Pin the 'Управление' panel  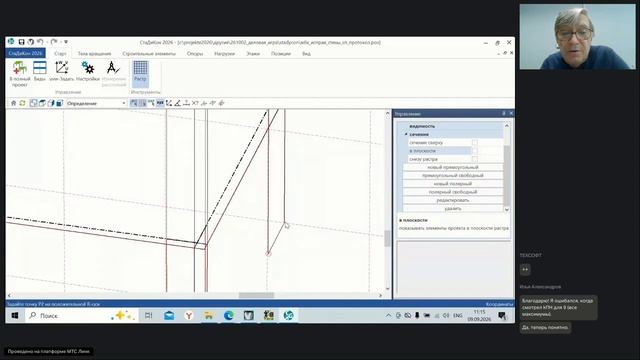[504, 113]
